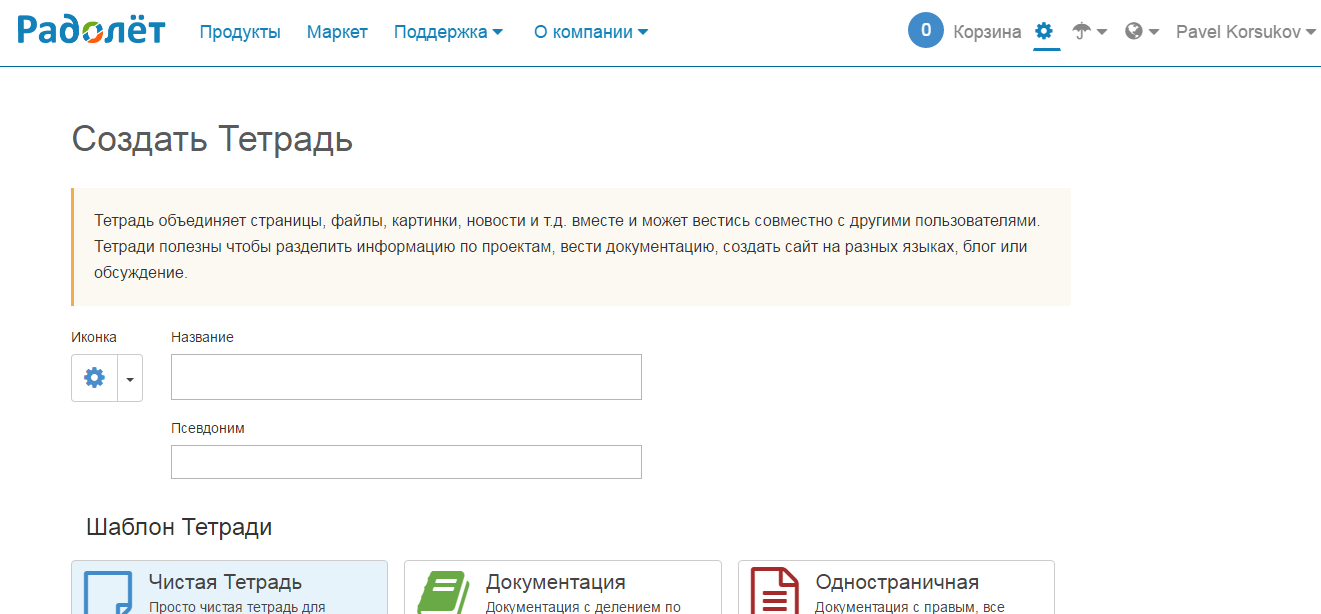Click the active gear icon in the header
Image resolution: width=1321 pixels, height=614 pixels.
pos(1044,31)
